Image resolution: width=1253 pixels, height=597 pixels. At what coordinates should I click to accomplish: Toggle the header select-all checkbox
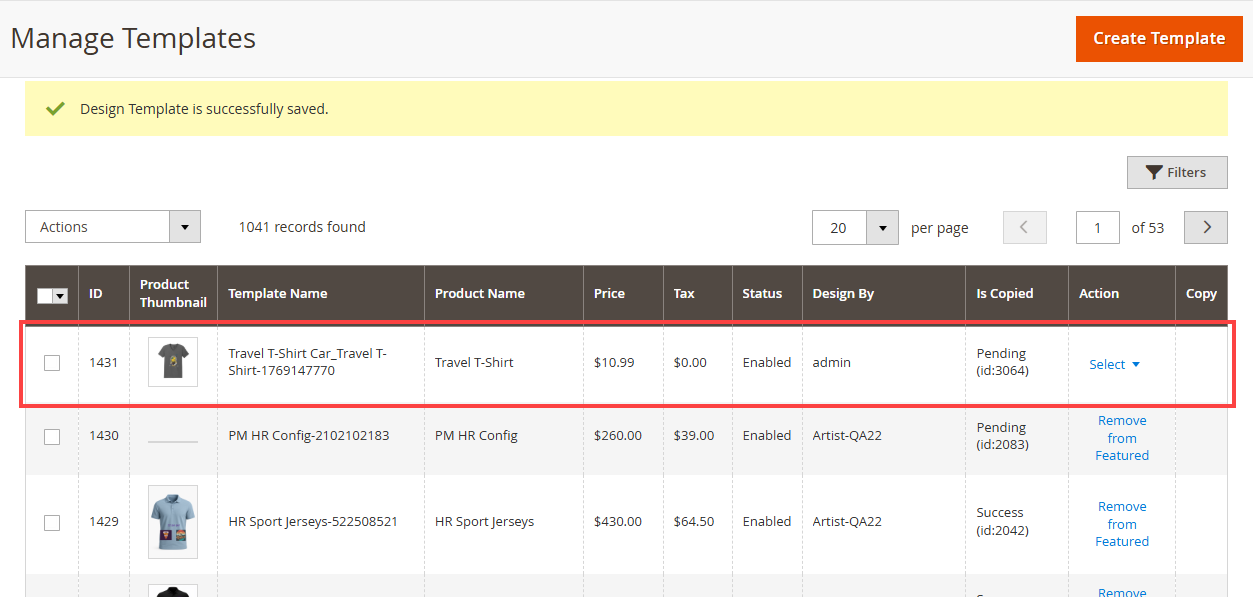pyautogui.click(x=45, y=295)
